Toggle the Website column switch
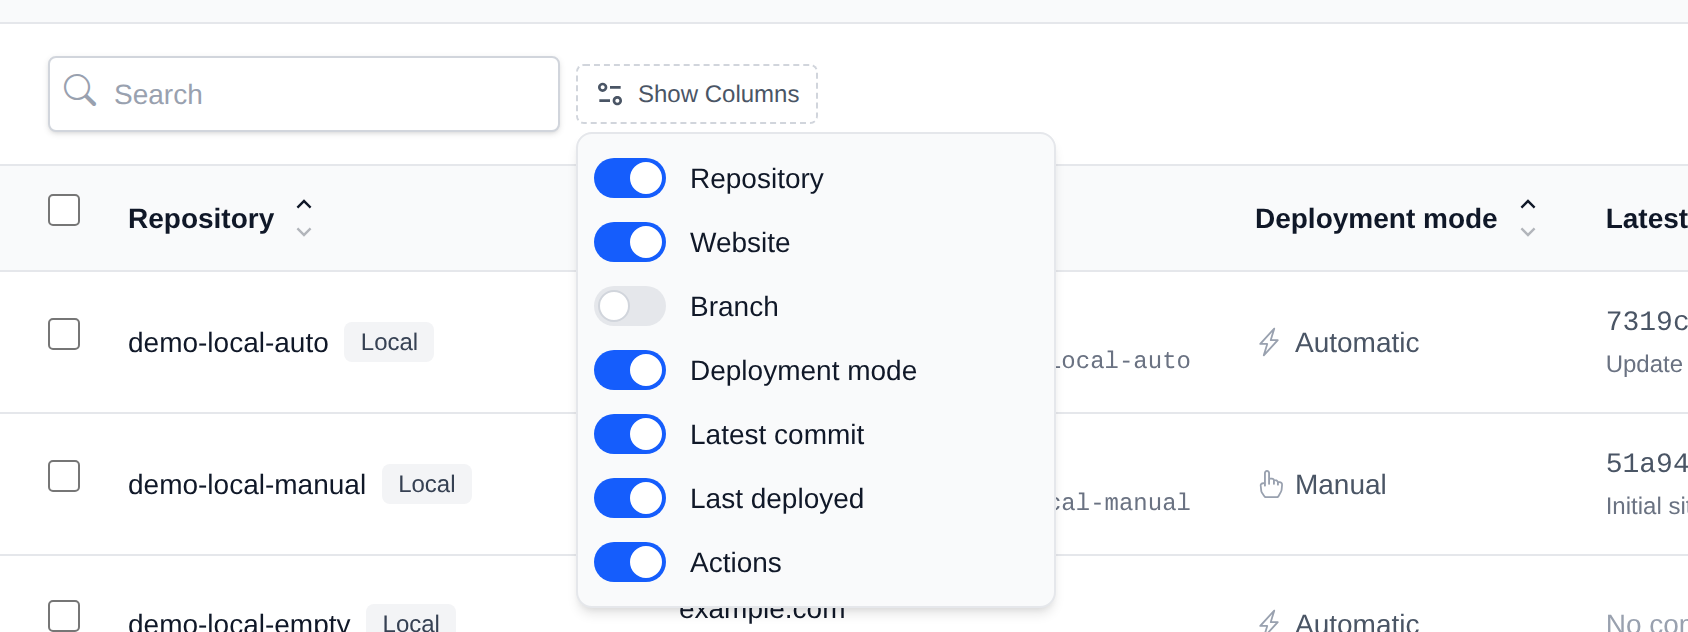 630,242
